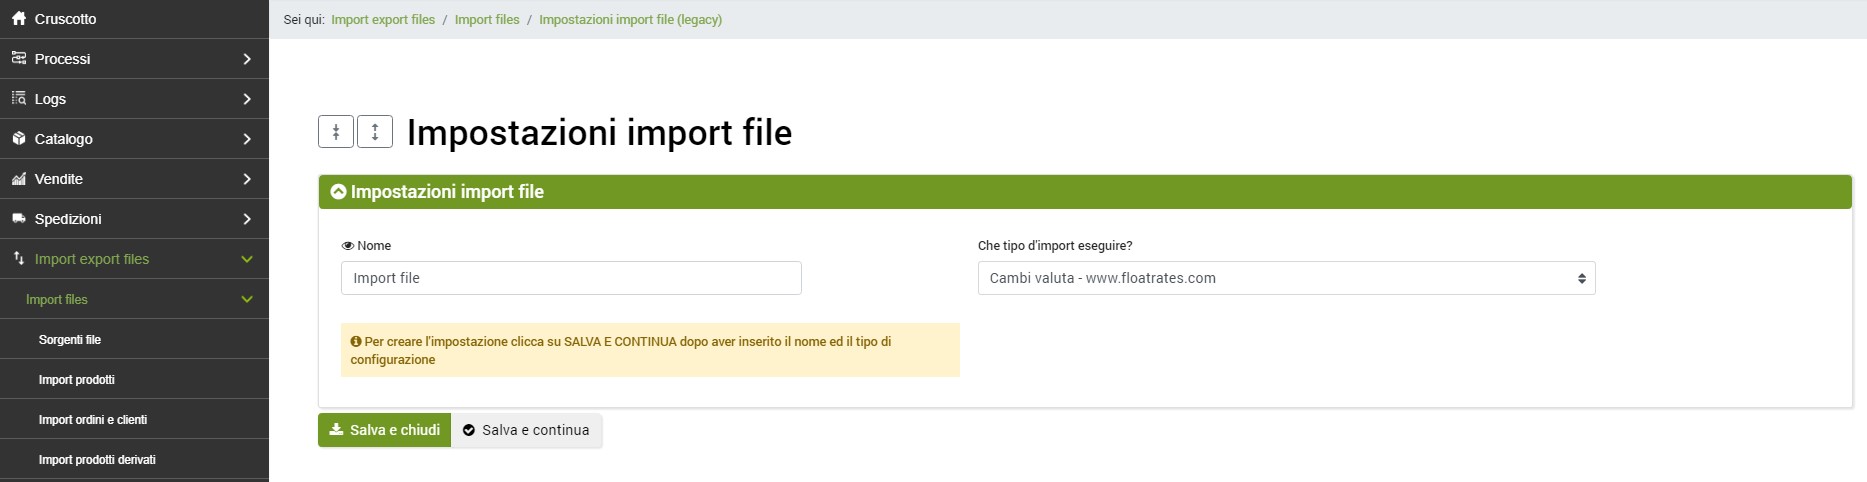The image size is (1867, 482).
Task: Open Import ordini e clienti item
Action: click(x=93, y=420)
